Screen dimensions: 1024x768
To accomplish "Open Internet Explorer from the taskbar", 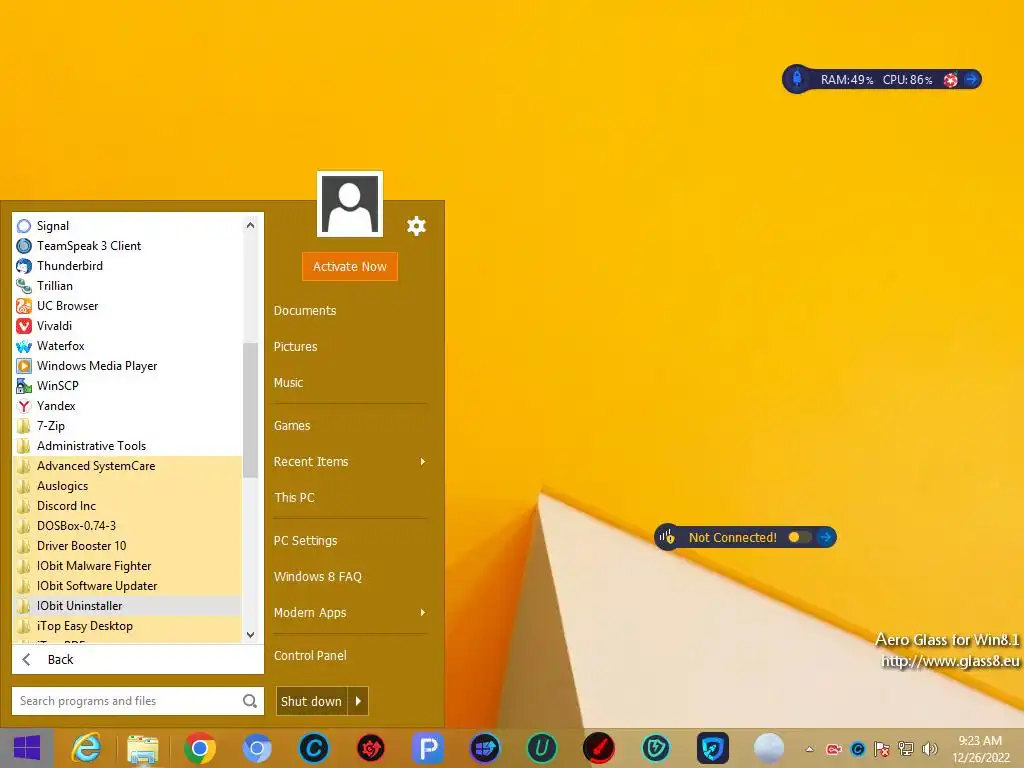I will click(86, 748).
